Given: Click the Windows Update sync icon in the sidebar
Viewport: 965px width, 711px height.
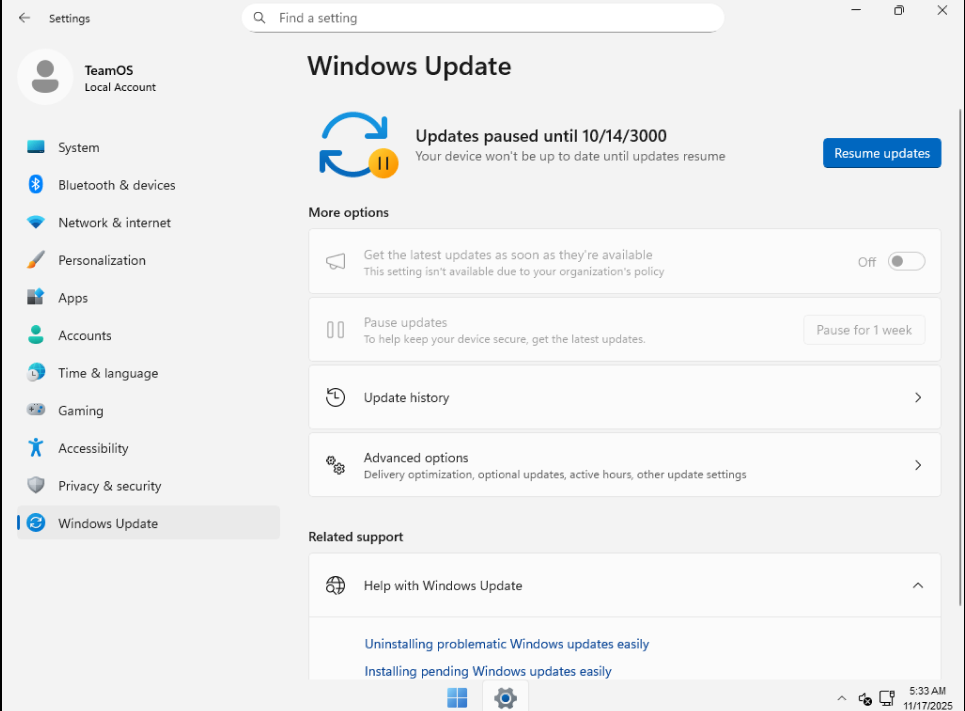Looking at the screenshot, I should point(36,523).
